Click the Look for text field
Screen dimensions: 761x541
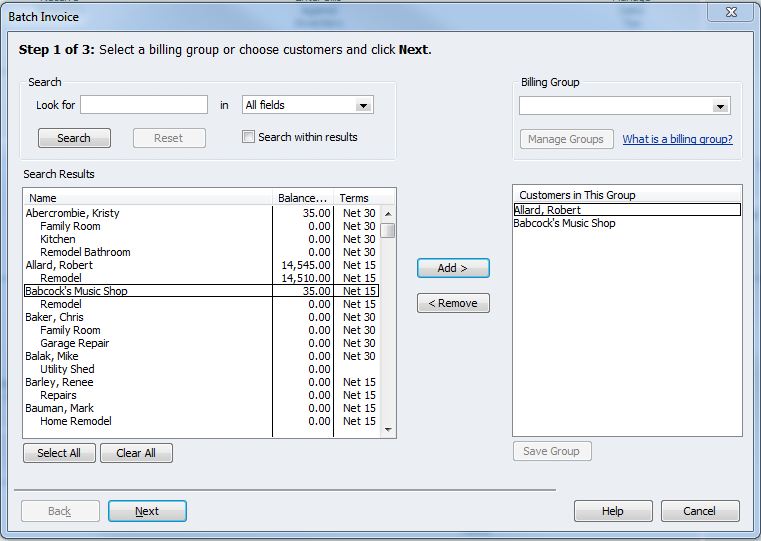click(x=144, y=105)
